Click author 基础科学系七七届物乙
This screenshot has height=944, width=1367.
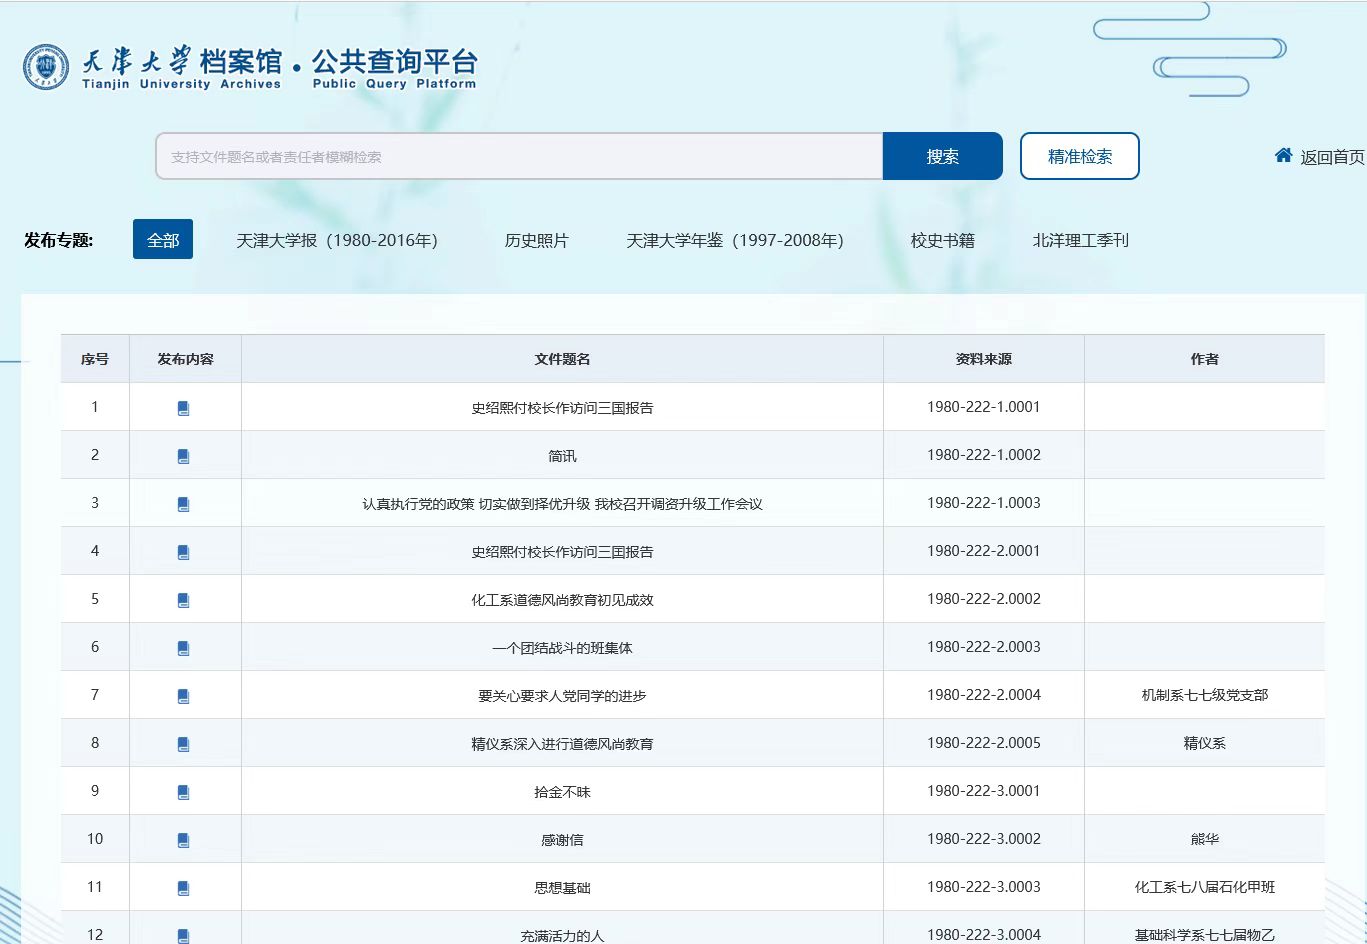click(1204, 935)
